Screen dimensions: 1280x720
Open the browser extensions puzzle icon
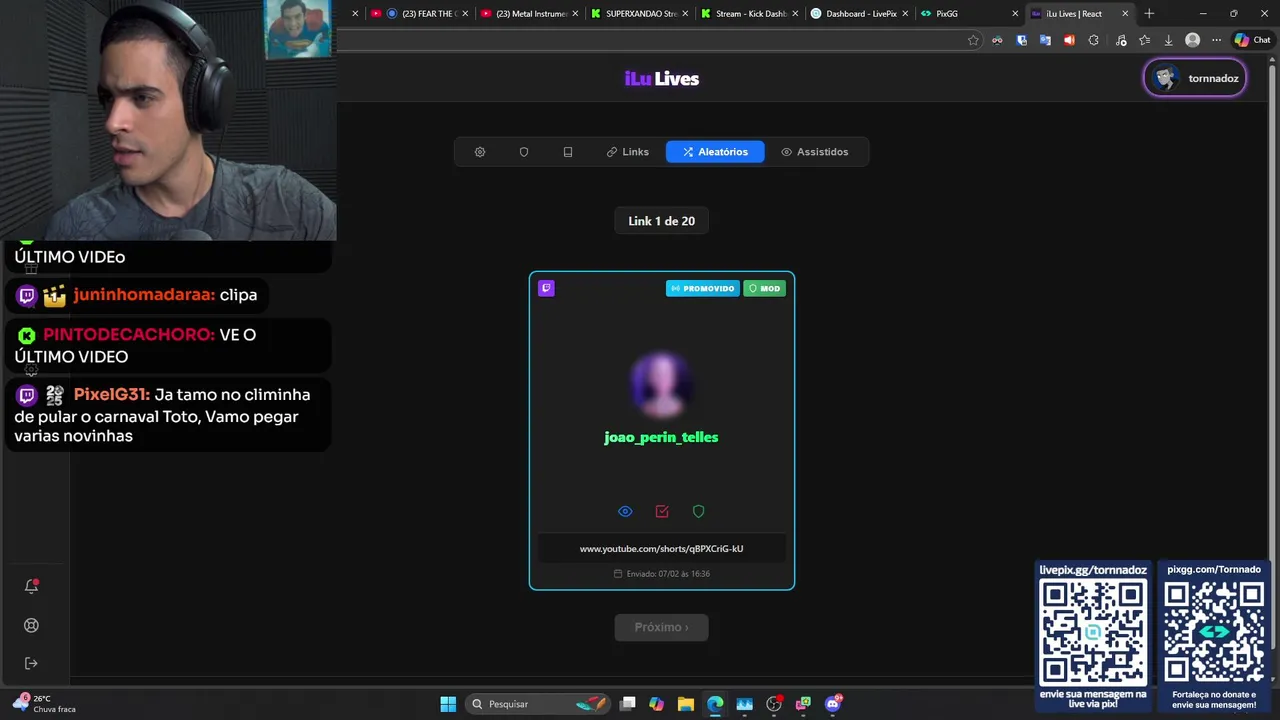tap(1093, 40)
